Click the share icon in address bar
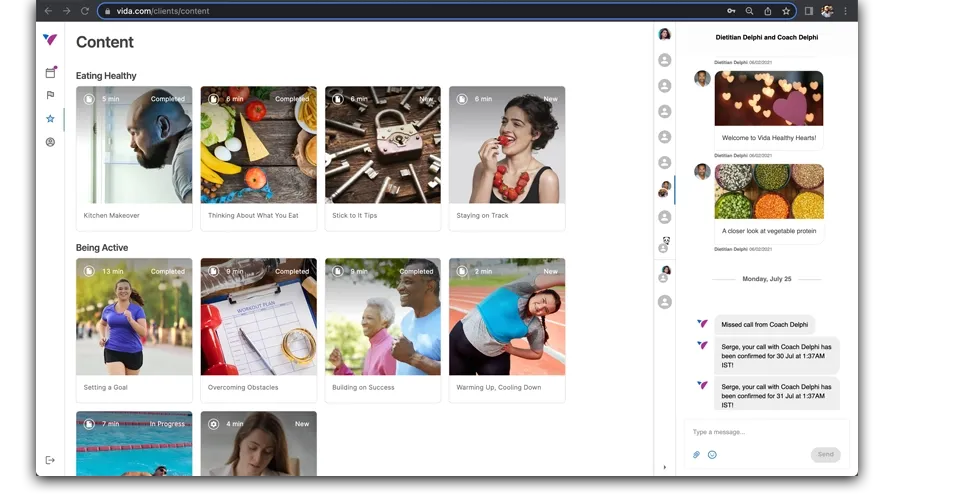 coord(768,11)
